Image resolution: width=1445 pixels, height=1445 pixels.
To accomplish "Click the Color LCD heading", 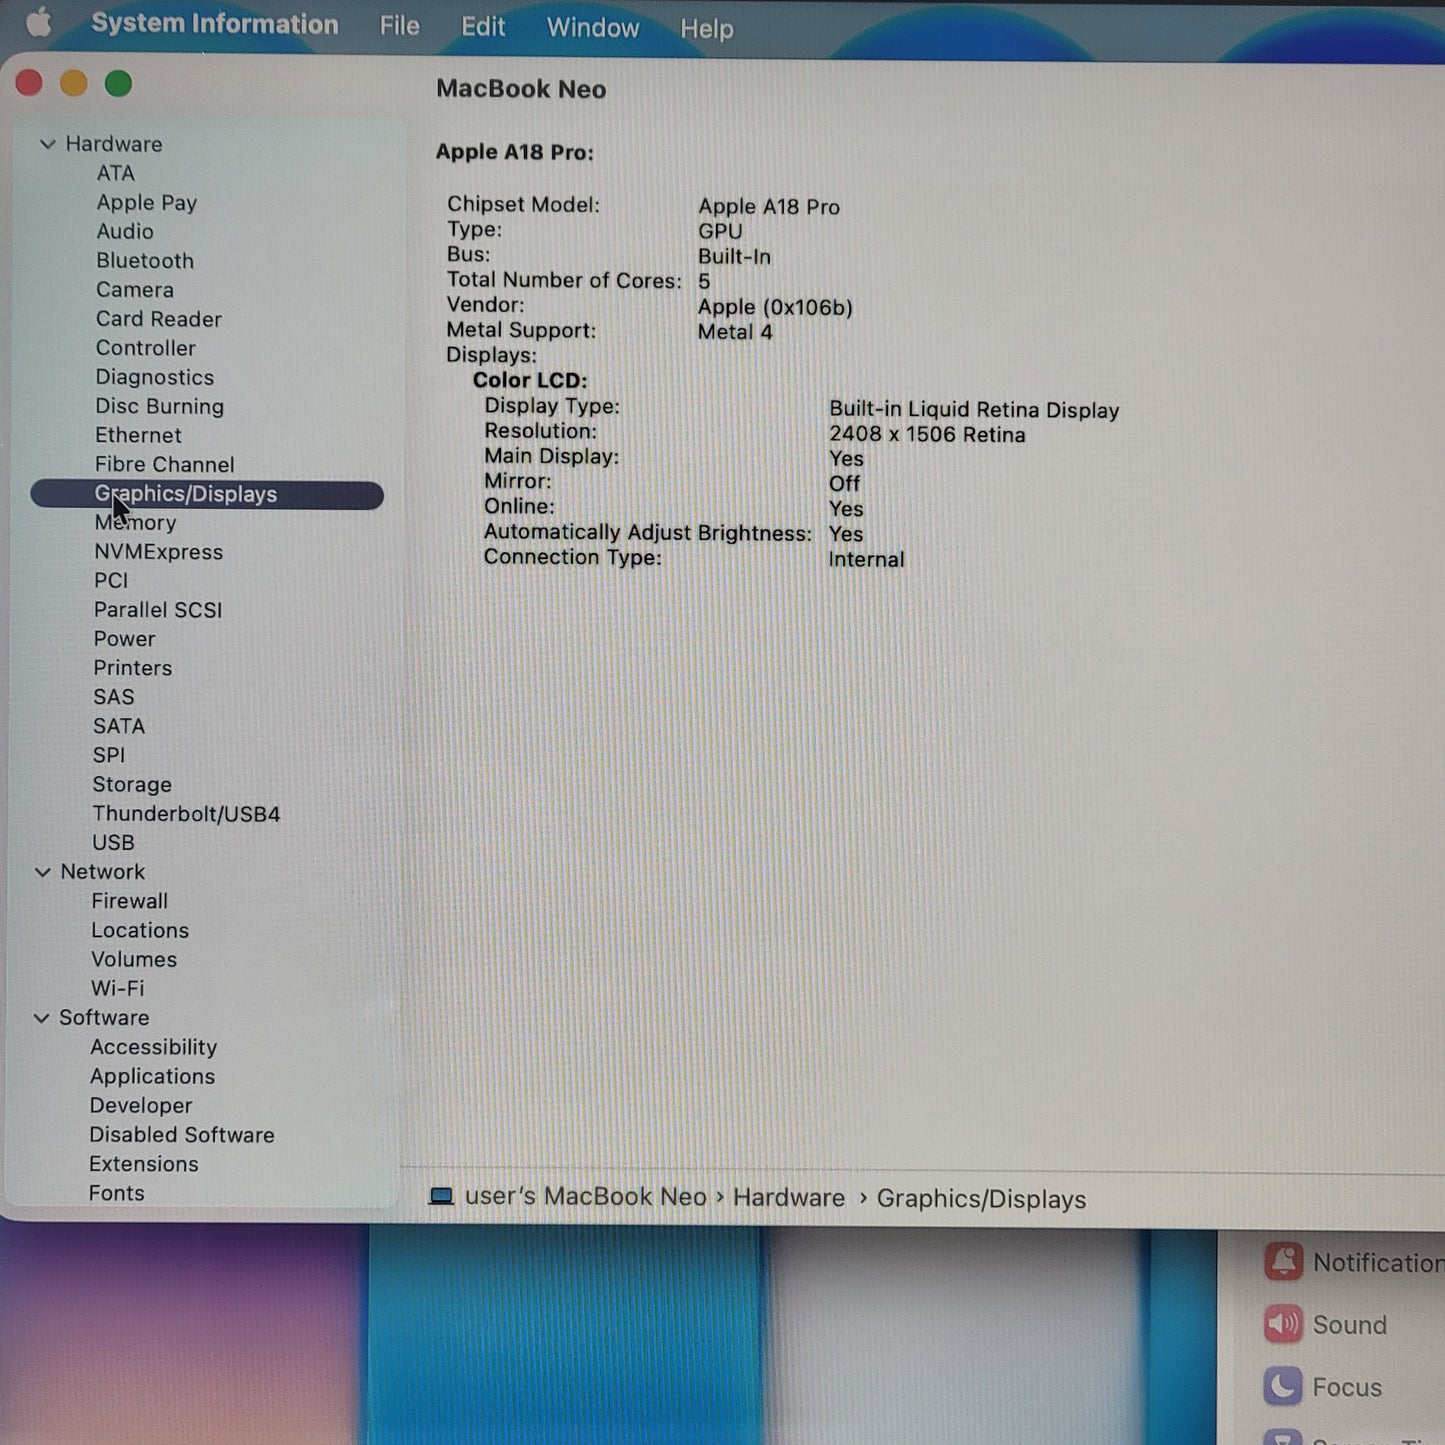I will point(530,380).
